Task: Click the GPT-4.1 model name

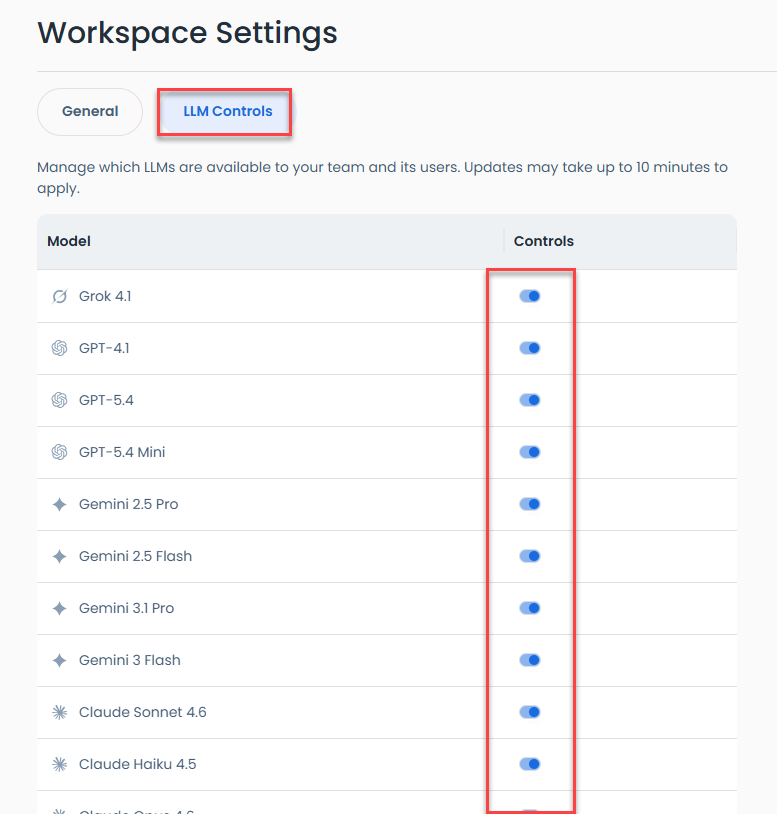Action: pos(104,348)
